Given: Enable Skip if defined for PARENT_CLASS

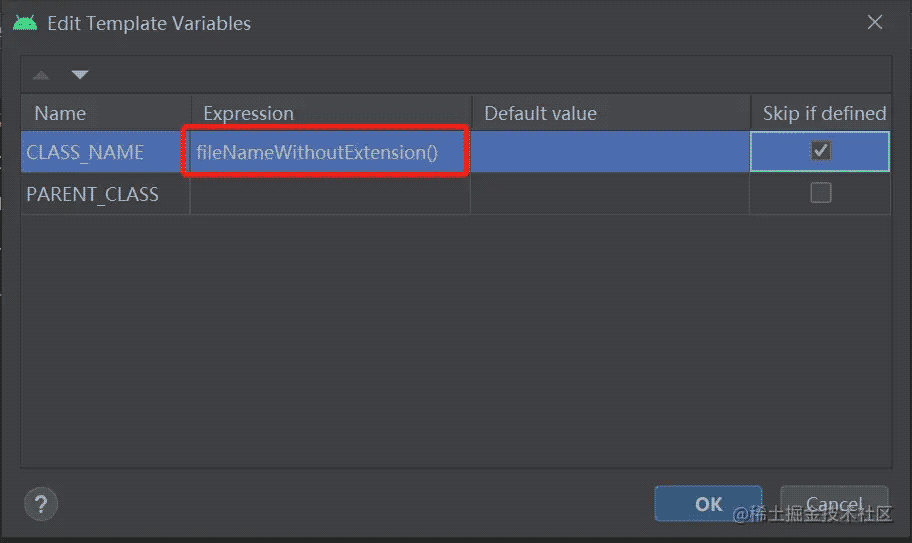Looking at the screenshot, I should tap(820, 194).
